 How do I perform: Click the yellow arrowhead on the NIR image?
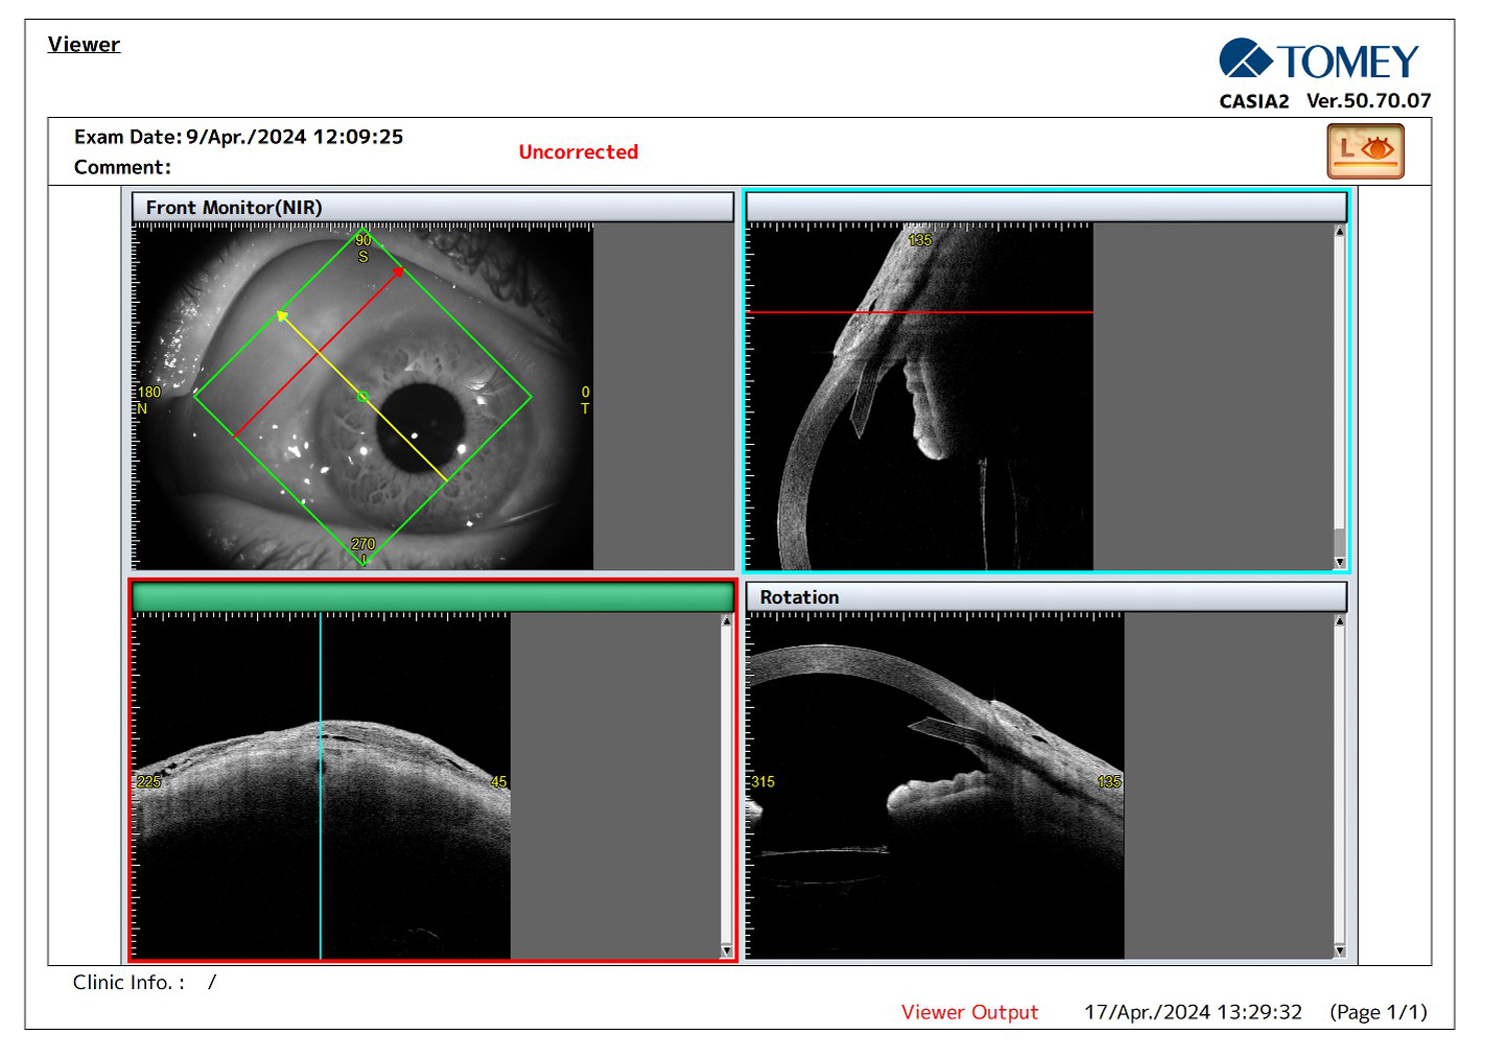(x=283, y=317)
